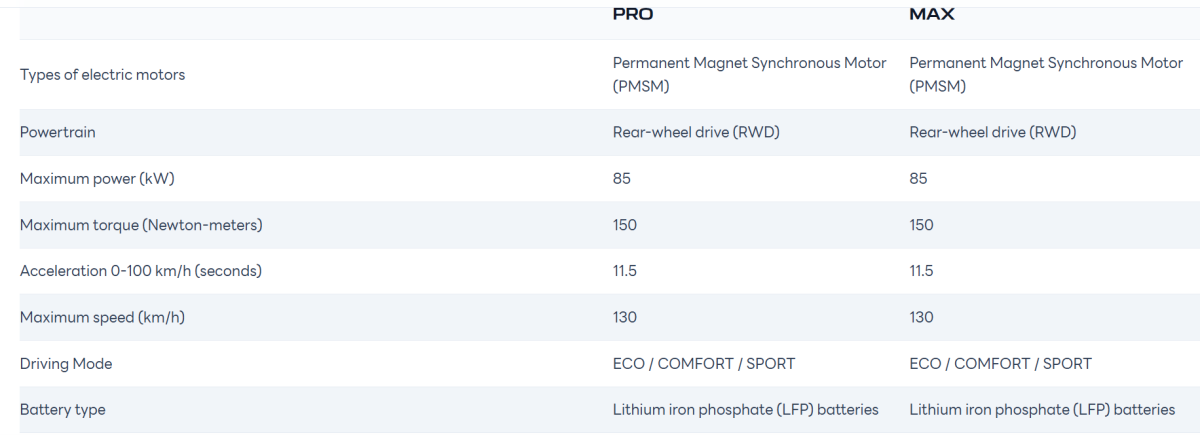Click the Battery type row label
The width and height of the screenshot is (1200, 435).
pos(62,410)
